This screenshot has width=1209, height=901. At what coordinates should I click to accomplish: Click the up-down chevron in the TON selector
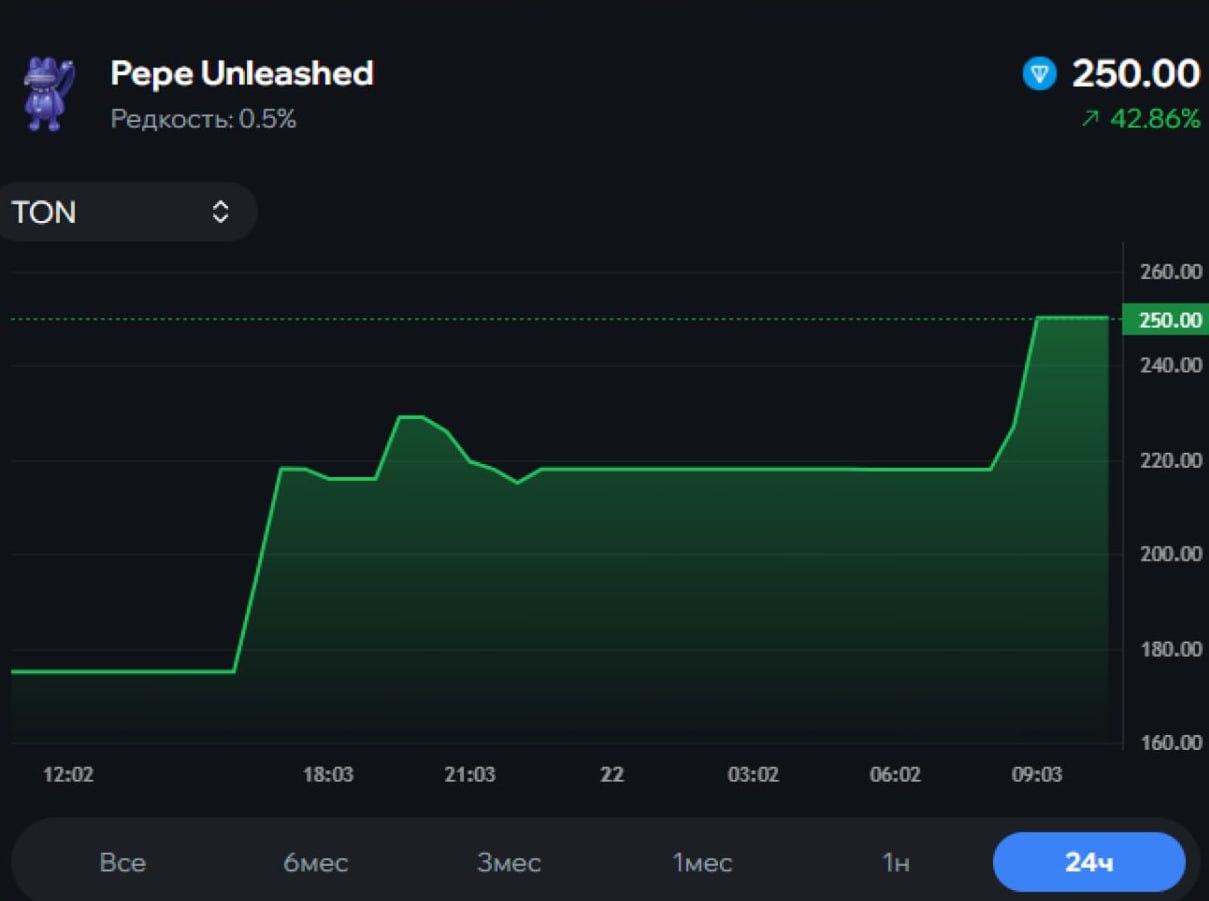tap(220, 212)
